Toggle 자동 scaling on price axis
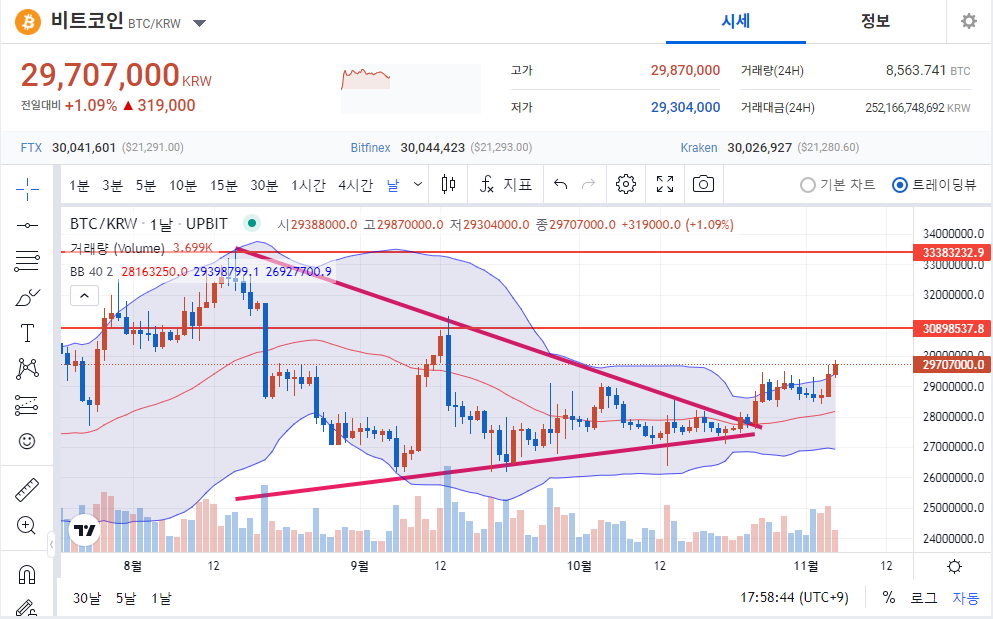993x619 pixels. tap(965, 597)
